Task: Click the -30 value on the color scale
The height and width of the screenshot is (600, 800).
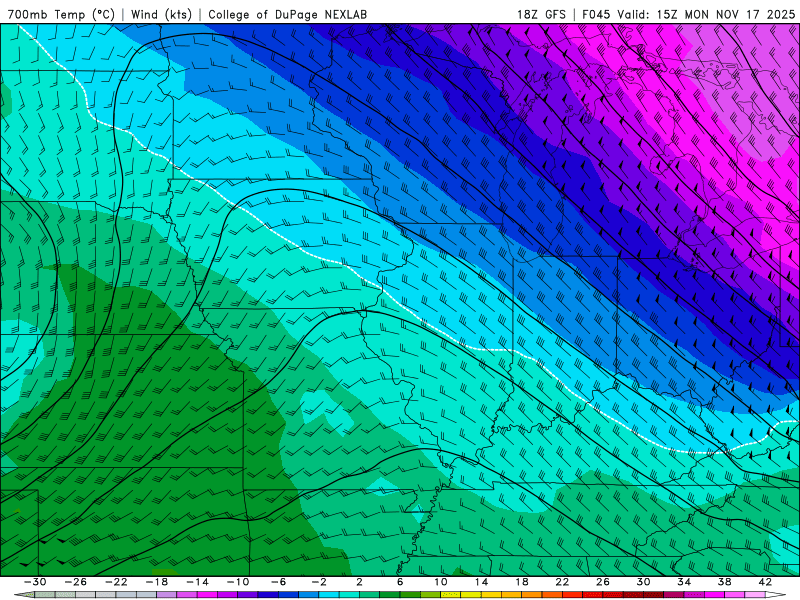Action: point(35,582)
